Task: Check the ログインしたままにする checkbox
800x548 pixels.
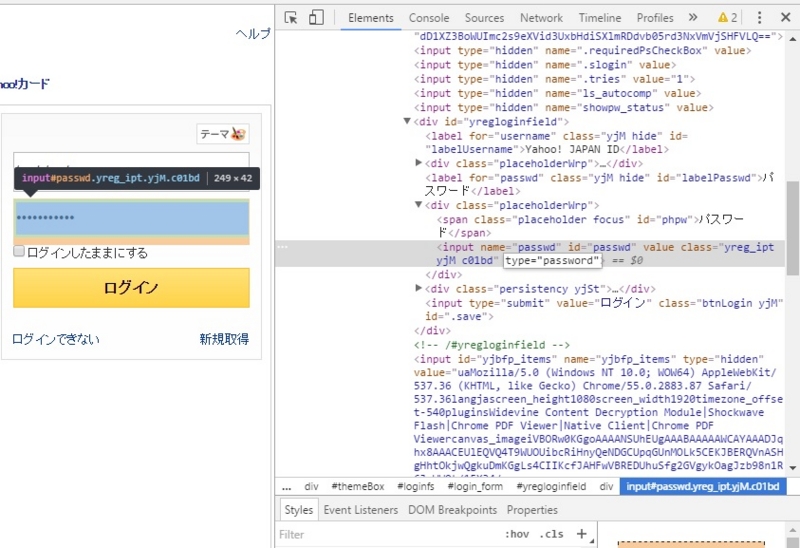Action: (x=19, y=251)
